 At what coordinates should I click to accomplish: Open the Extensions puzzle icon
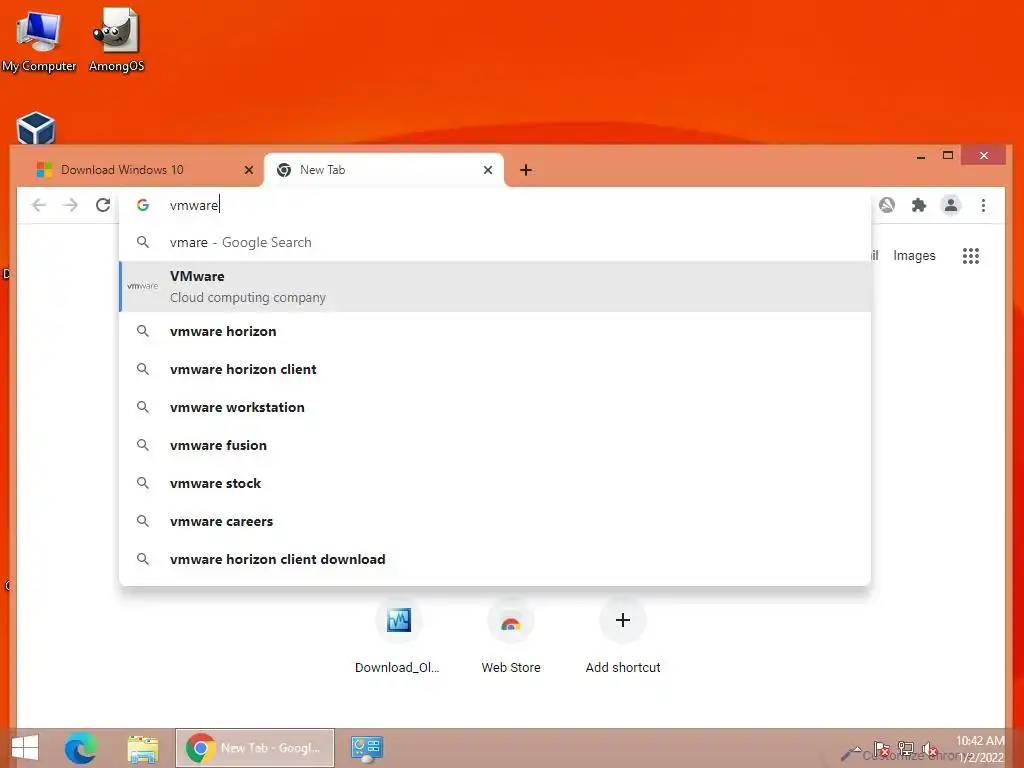[x=919, y=205]
